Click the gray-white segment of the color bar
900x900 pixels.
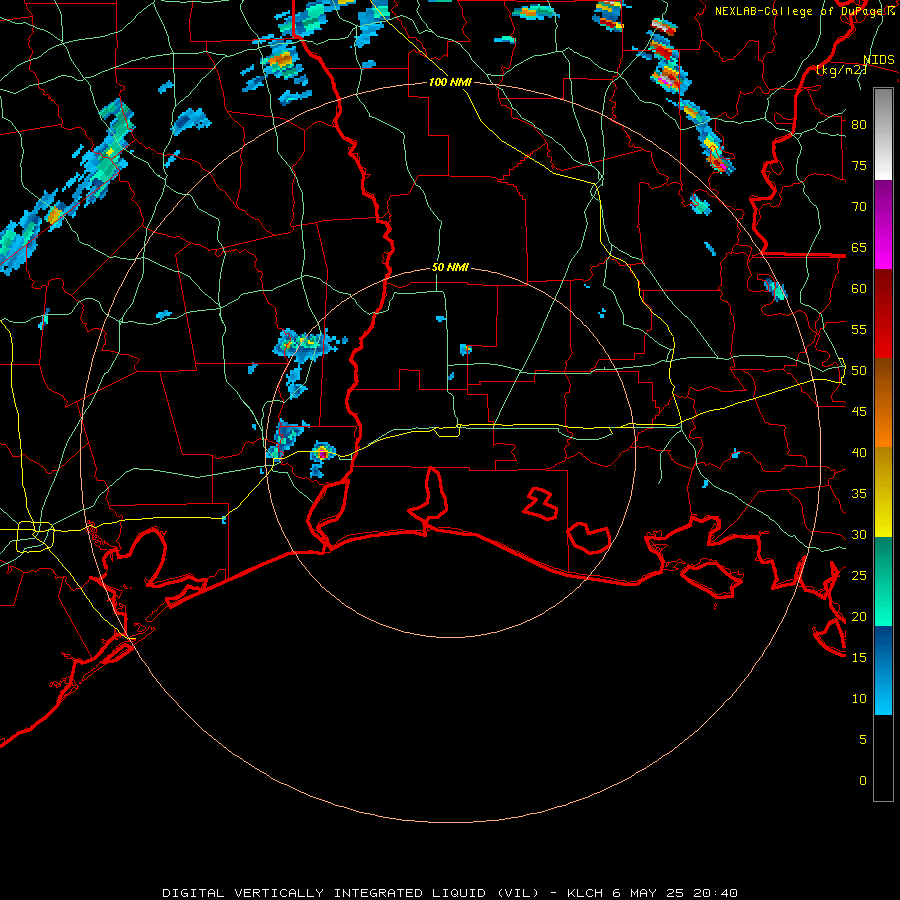(x=883, y=134)
